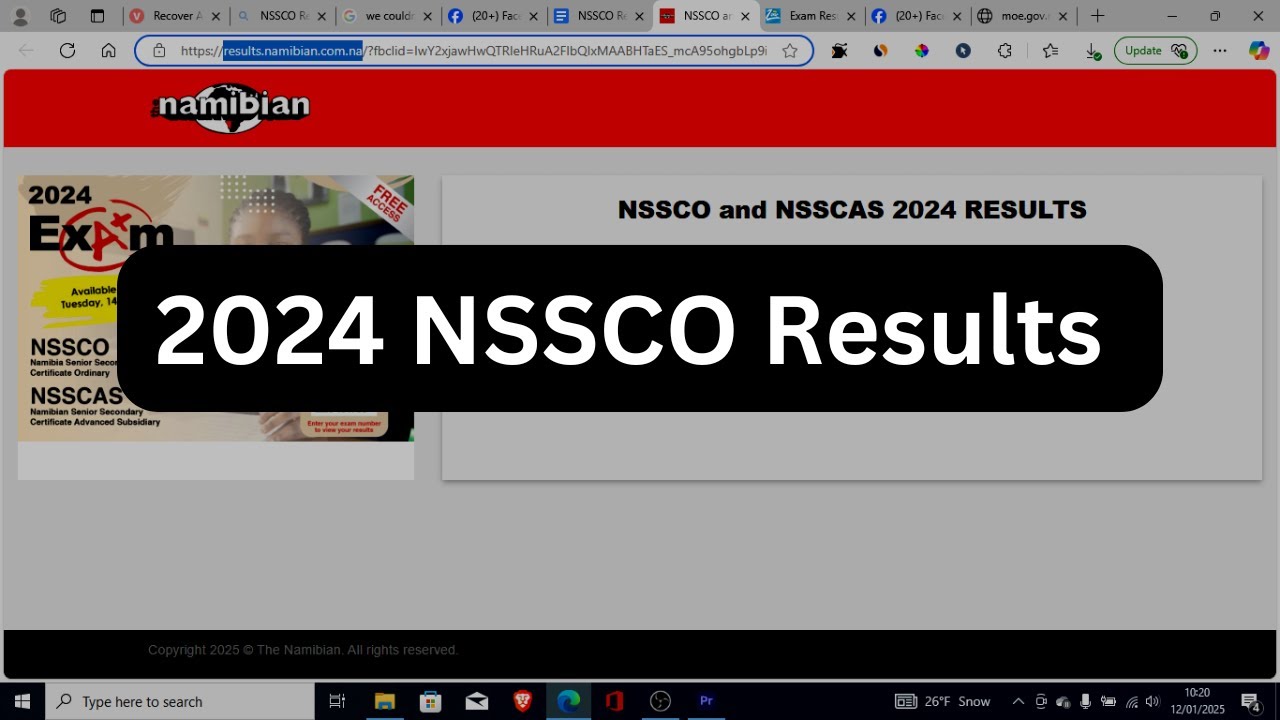Viewport: 1280px width, 720px height.
Task: Refresh the current page
Action: [x=67, y=50]
